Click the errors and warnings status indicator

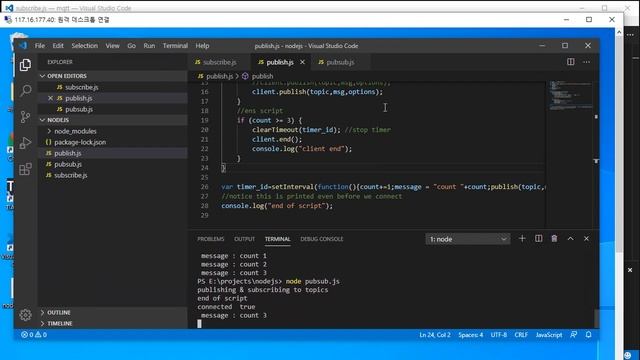click(x=34, y=335)
